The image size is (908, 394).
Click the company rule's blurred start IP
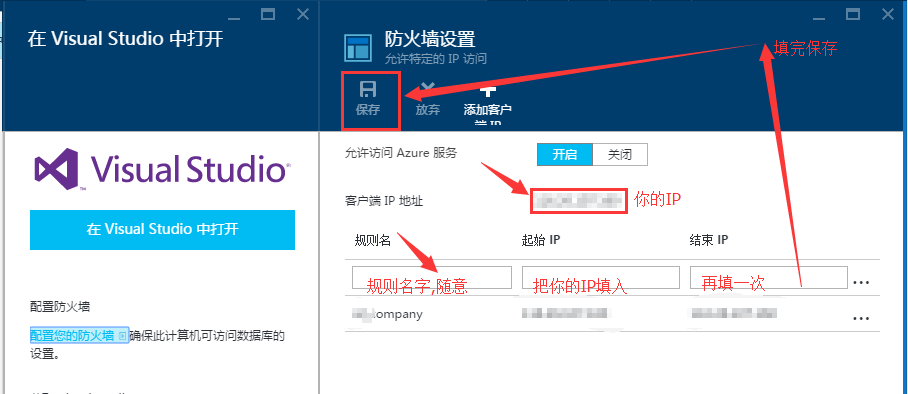click(565, 314)
